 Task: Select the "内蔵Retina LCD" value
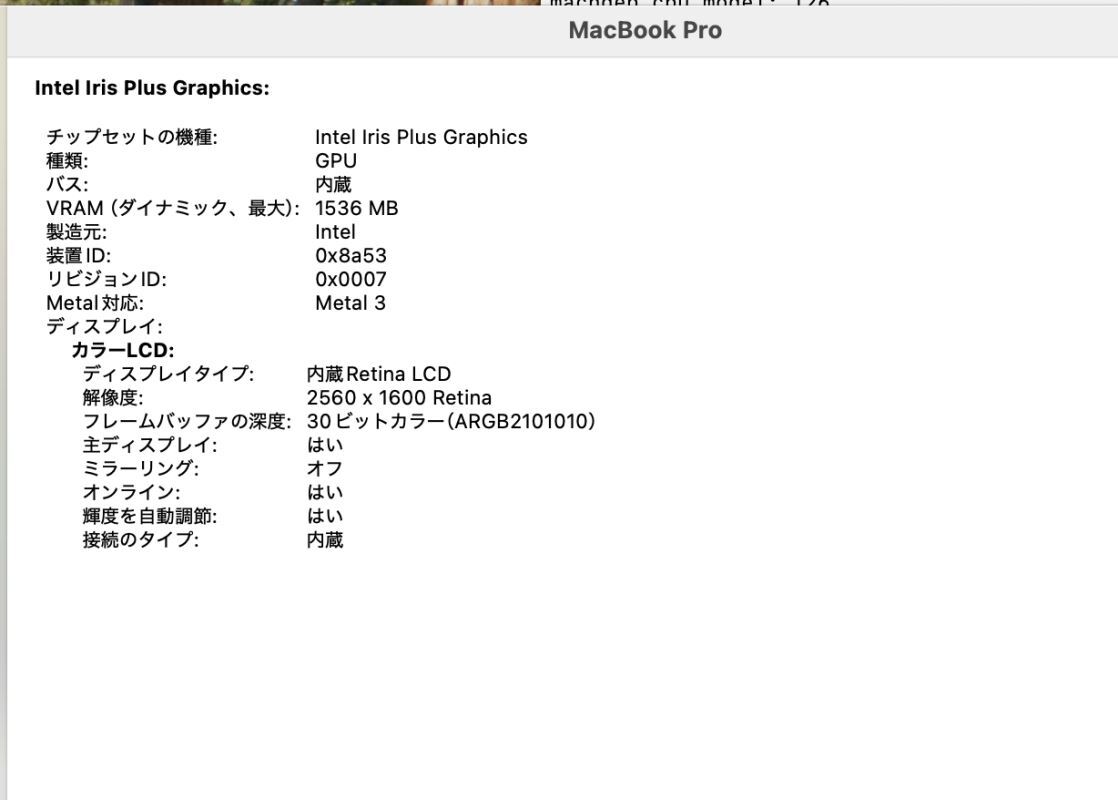tap(379, 374)
